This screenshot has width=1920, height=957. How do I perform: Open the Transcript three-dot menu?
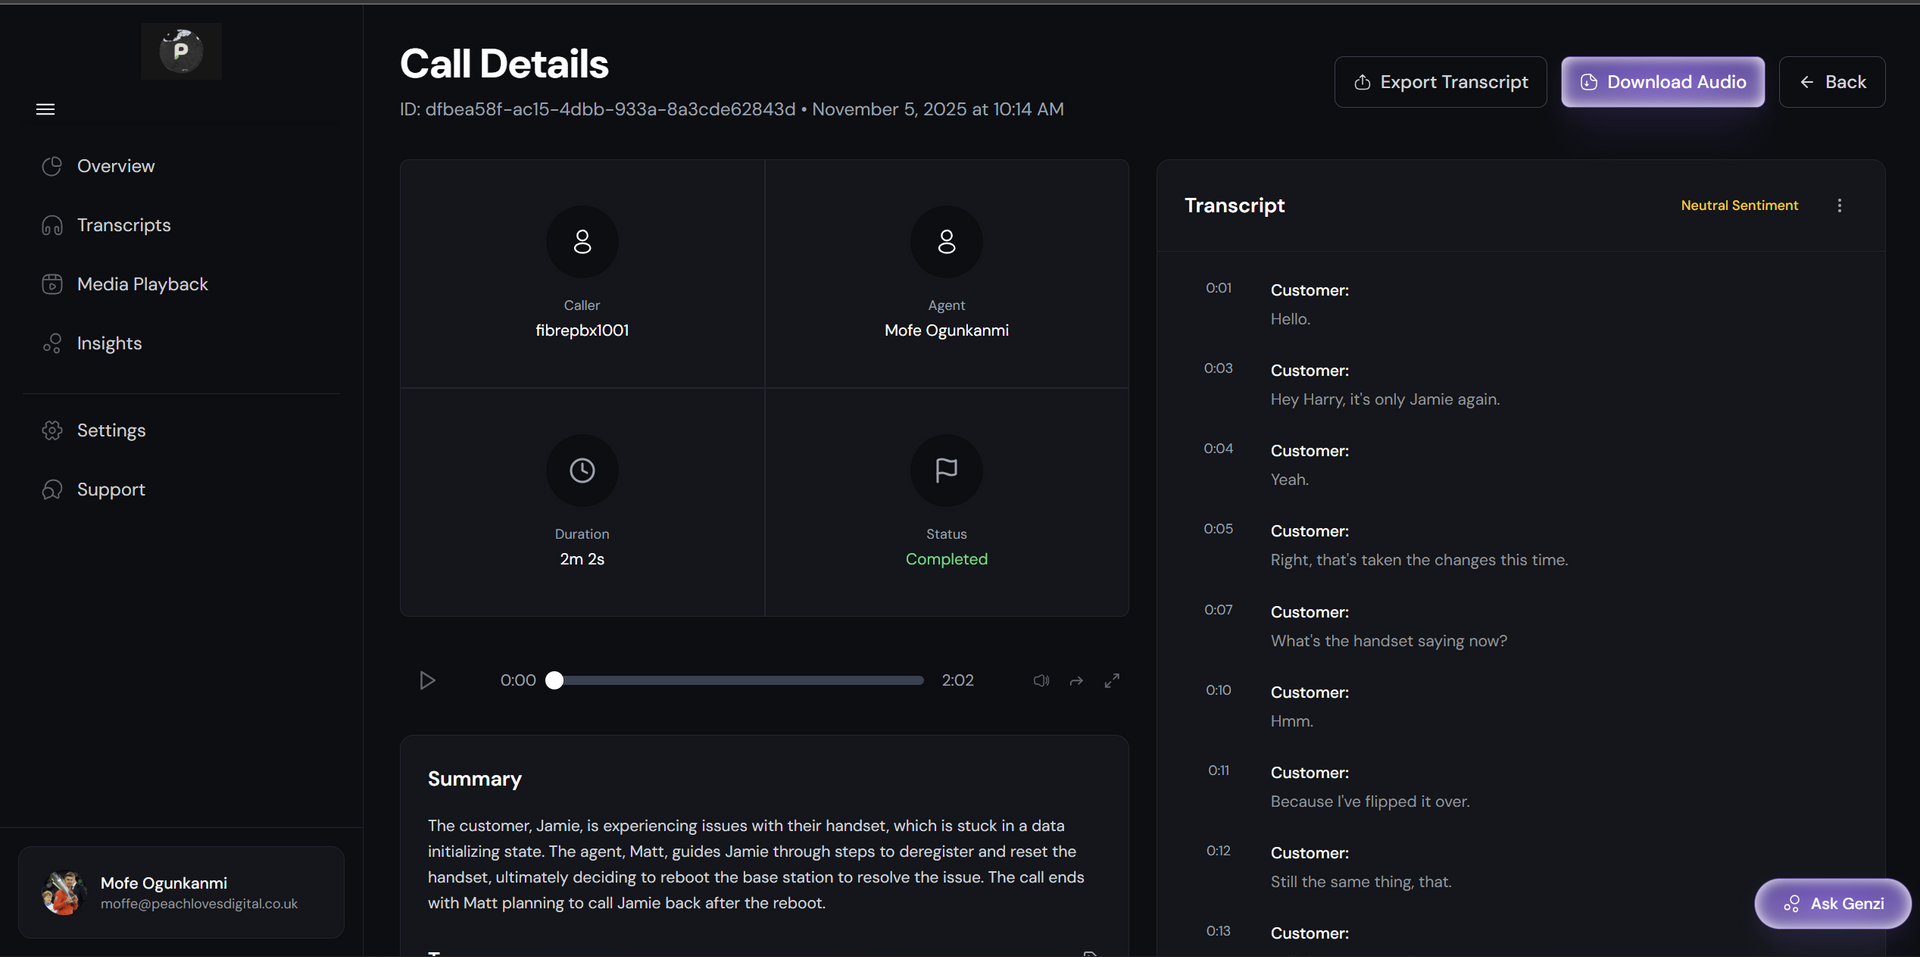click(x=1840, y=205)
